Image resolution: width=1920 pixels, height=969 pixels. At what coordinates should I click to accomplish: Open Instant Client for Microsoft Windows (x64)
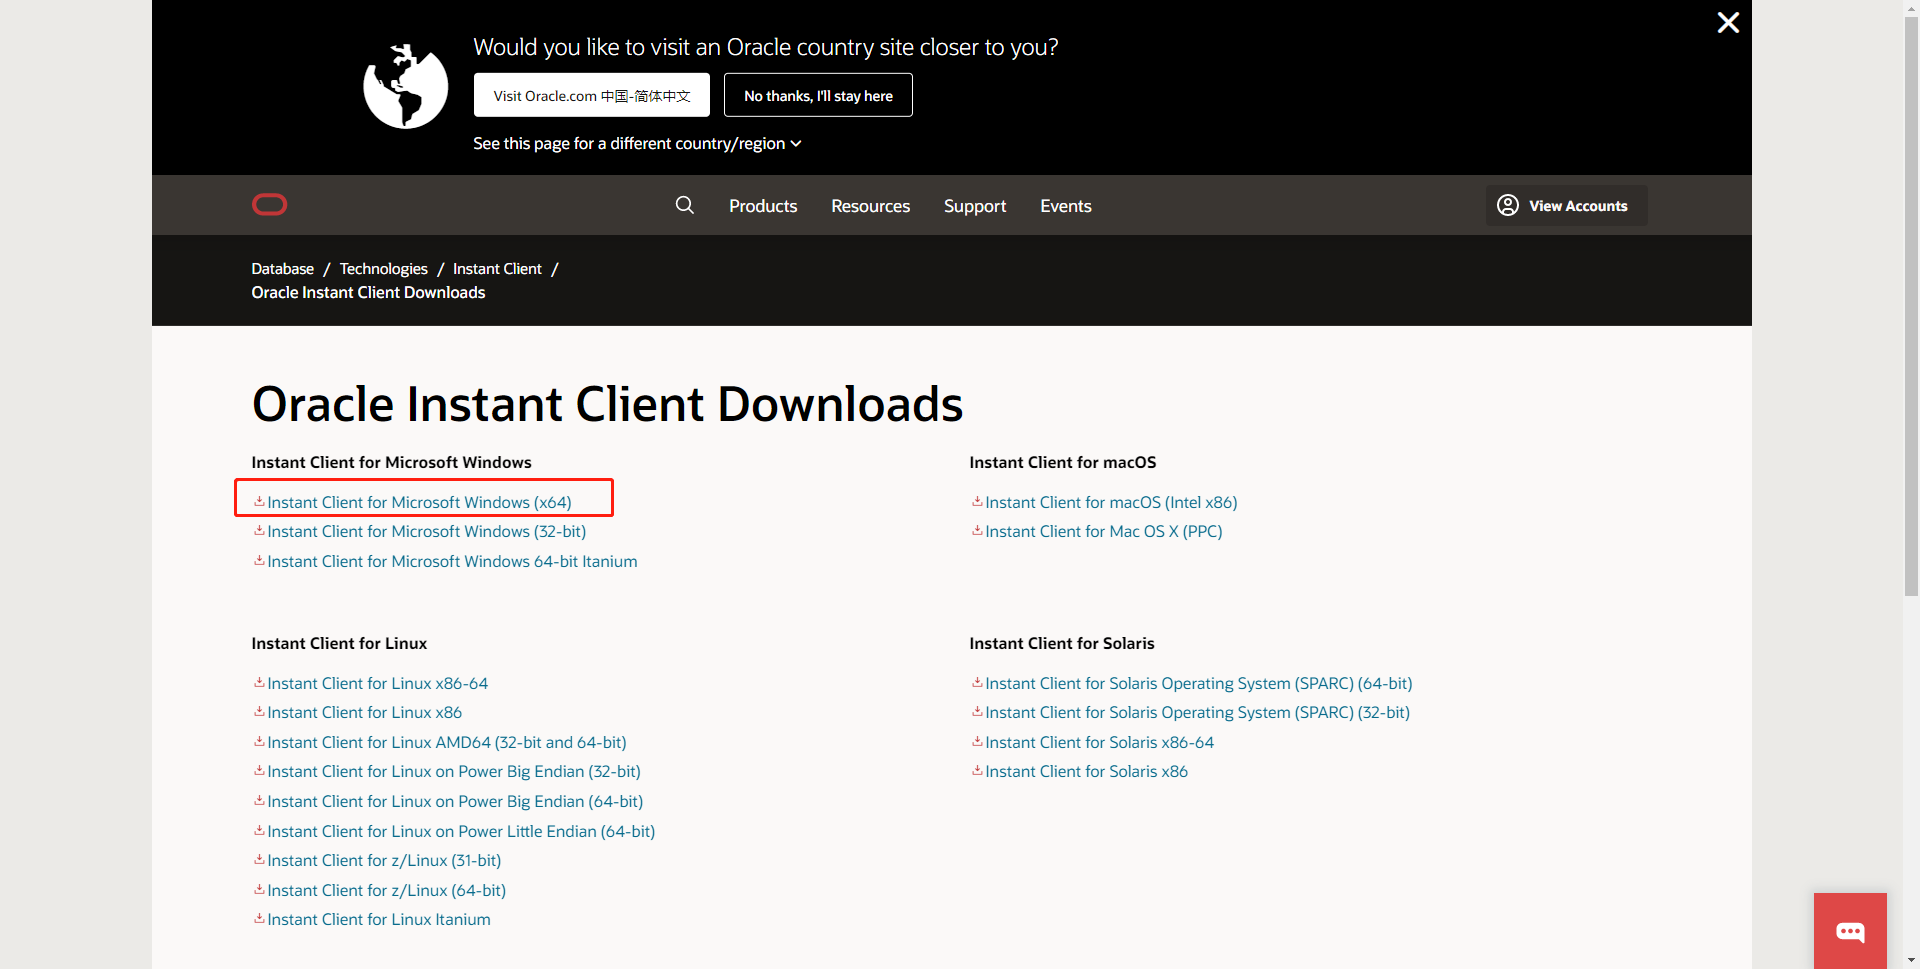[x=419, y=502]
